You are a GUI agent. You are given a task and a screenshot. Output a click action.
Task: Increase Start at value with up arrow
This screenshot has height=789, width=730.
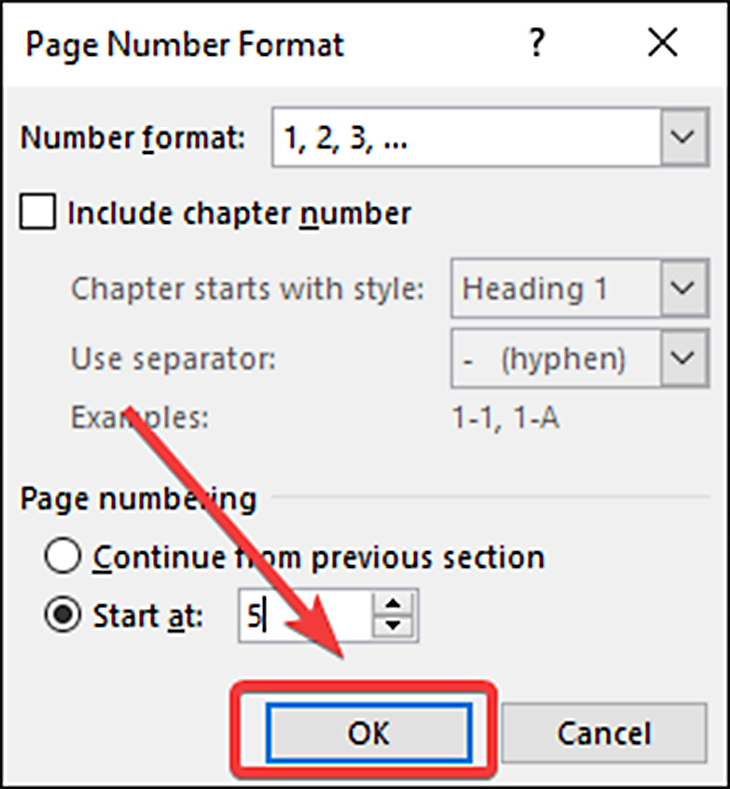[x=392, y=603]
